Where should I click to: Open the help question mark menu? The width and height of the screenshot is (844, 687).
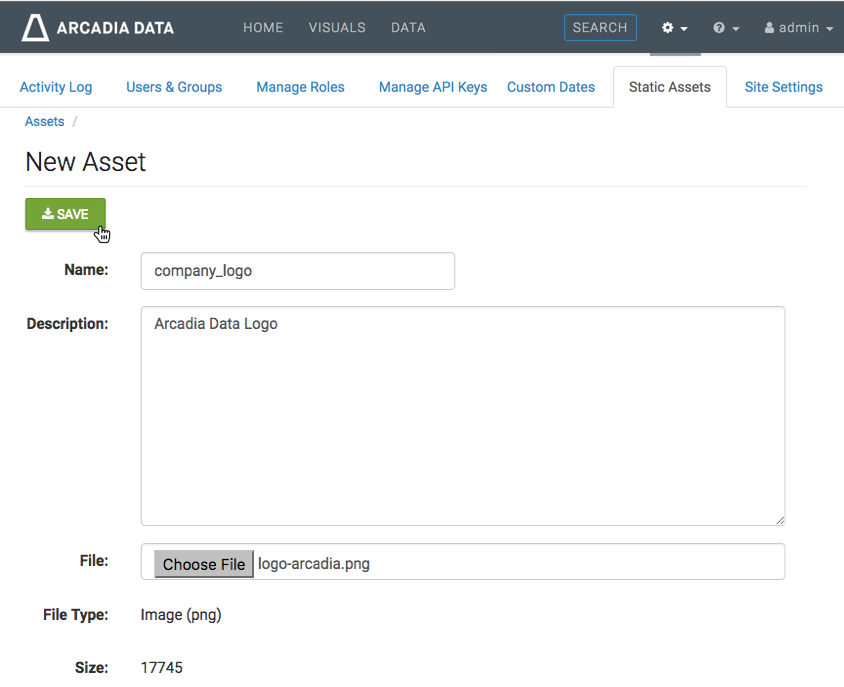pos(726,28)
